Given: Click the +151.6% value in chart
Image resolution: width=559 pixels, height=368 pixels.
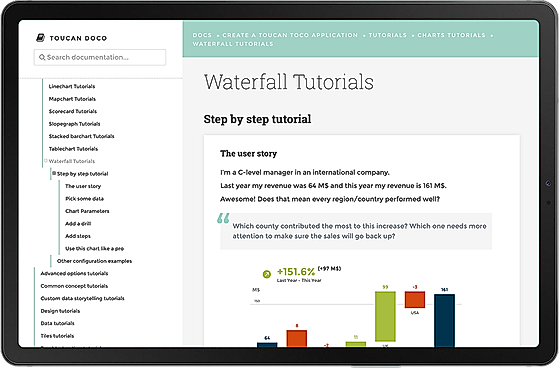Looking at the screenshot, I should [296, 272].
